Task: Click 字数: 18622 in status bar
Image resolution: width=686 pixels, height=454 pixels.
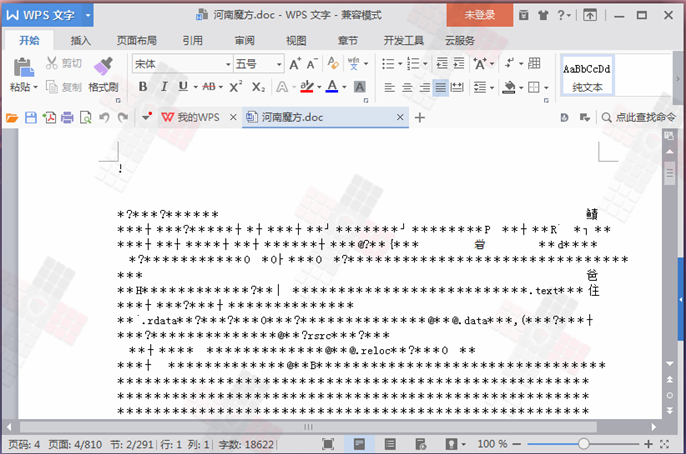Action: 245,445
